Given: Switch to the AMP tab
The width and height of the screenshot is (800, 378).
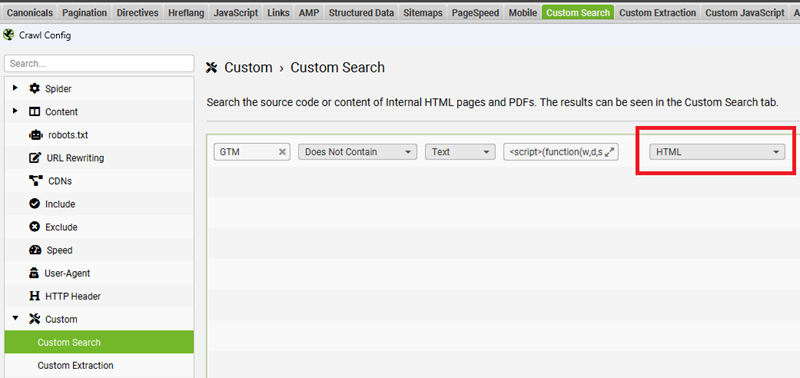Looking at the screenshot, I should tap(309, 13).
